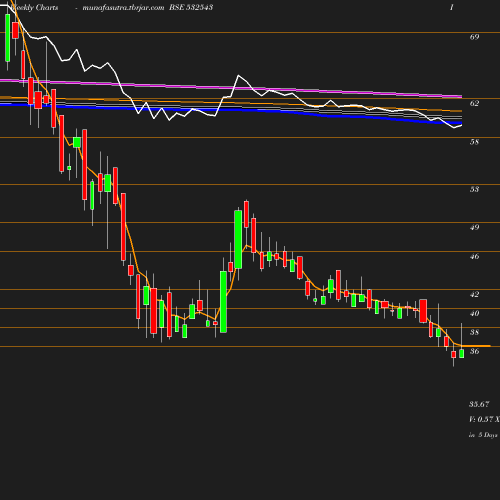This screenshot has height=500, width=500.
Task: Click the 'V: 0.57 X' volume text
Action: [x=484, y=419]
